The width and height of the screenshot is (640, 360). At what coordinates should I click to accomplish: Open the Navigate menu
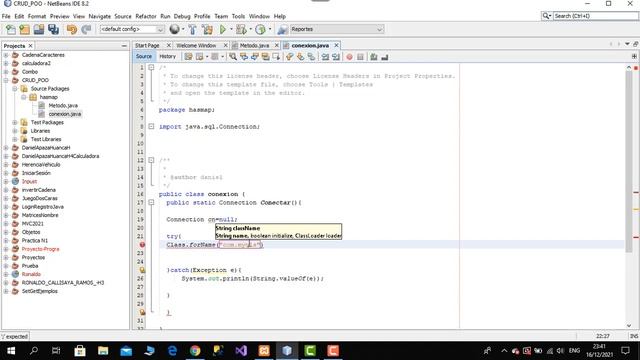click(100, 16)
